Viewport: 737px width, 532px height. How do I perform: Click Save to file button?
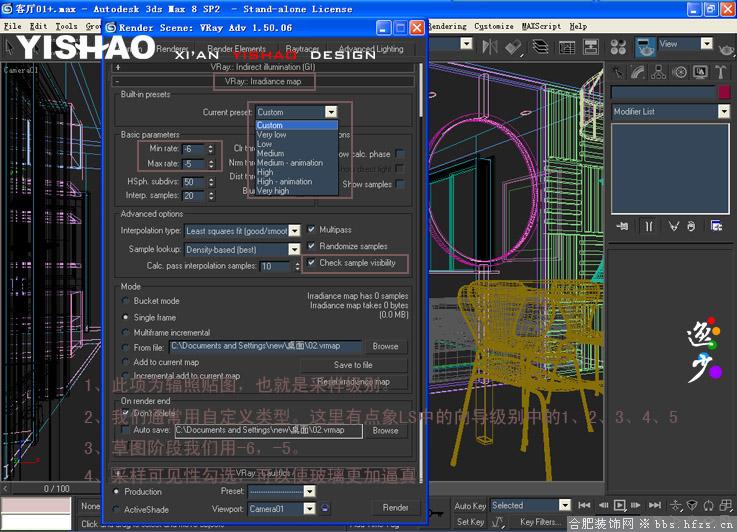coord(353,365)
